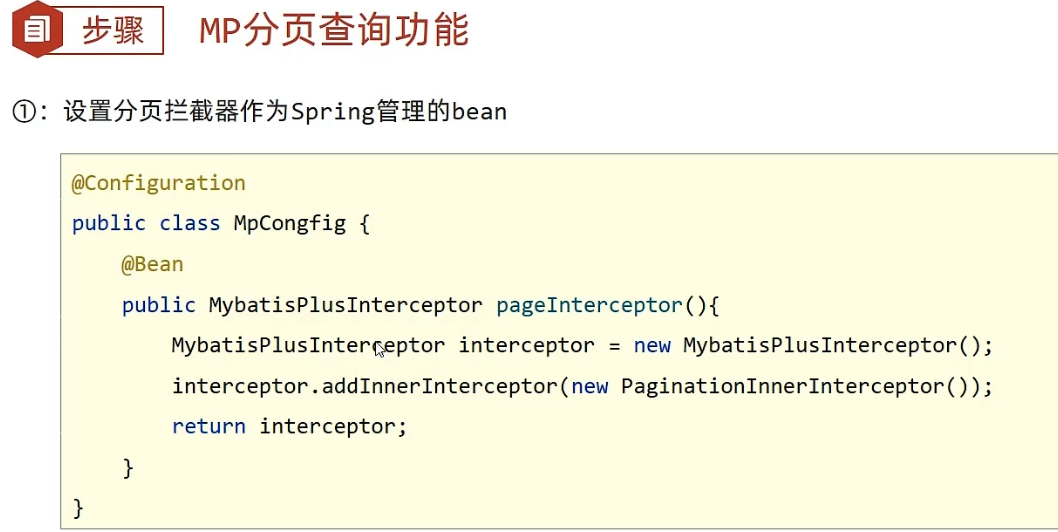Image resolution: width=1058 pixels, height=532 pixels.
Task: Click the MpCongfig class name
Action: [289, 223]
